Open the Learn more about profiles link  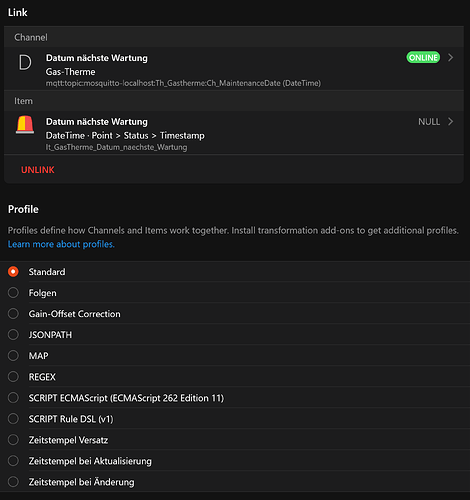[61, 244]
